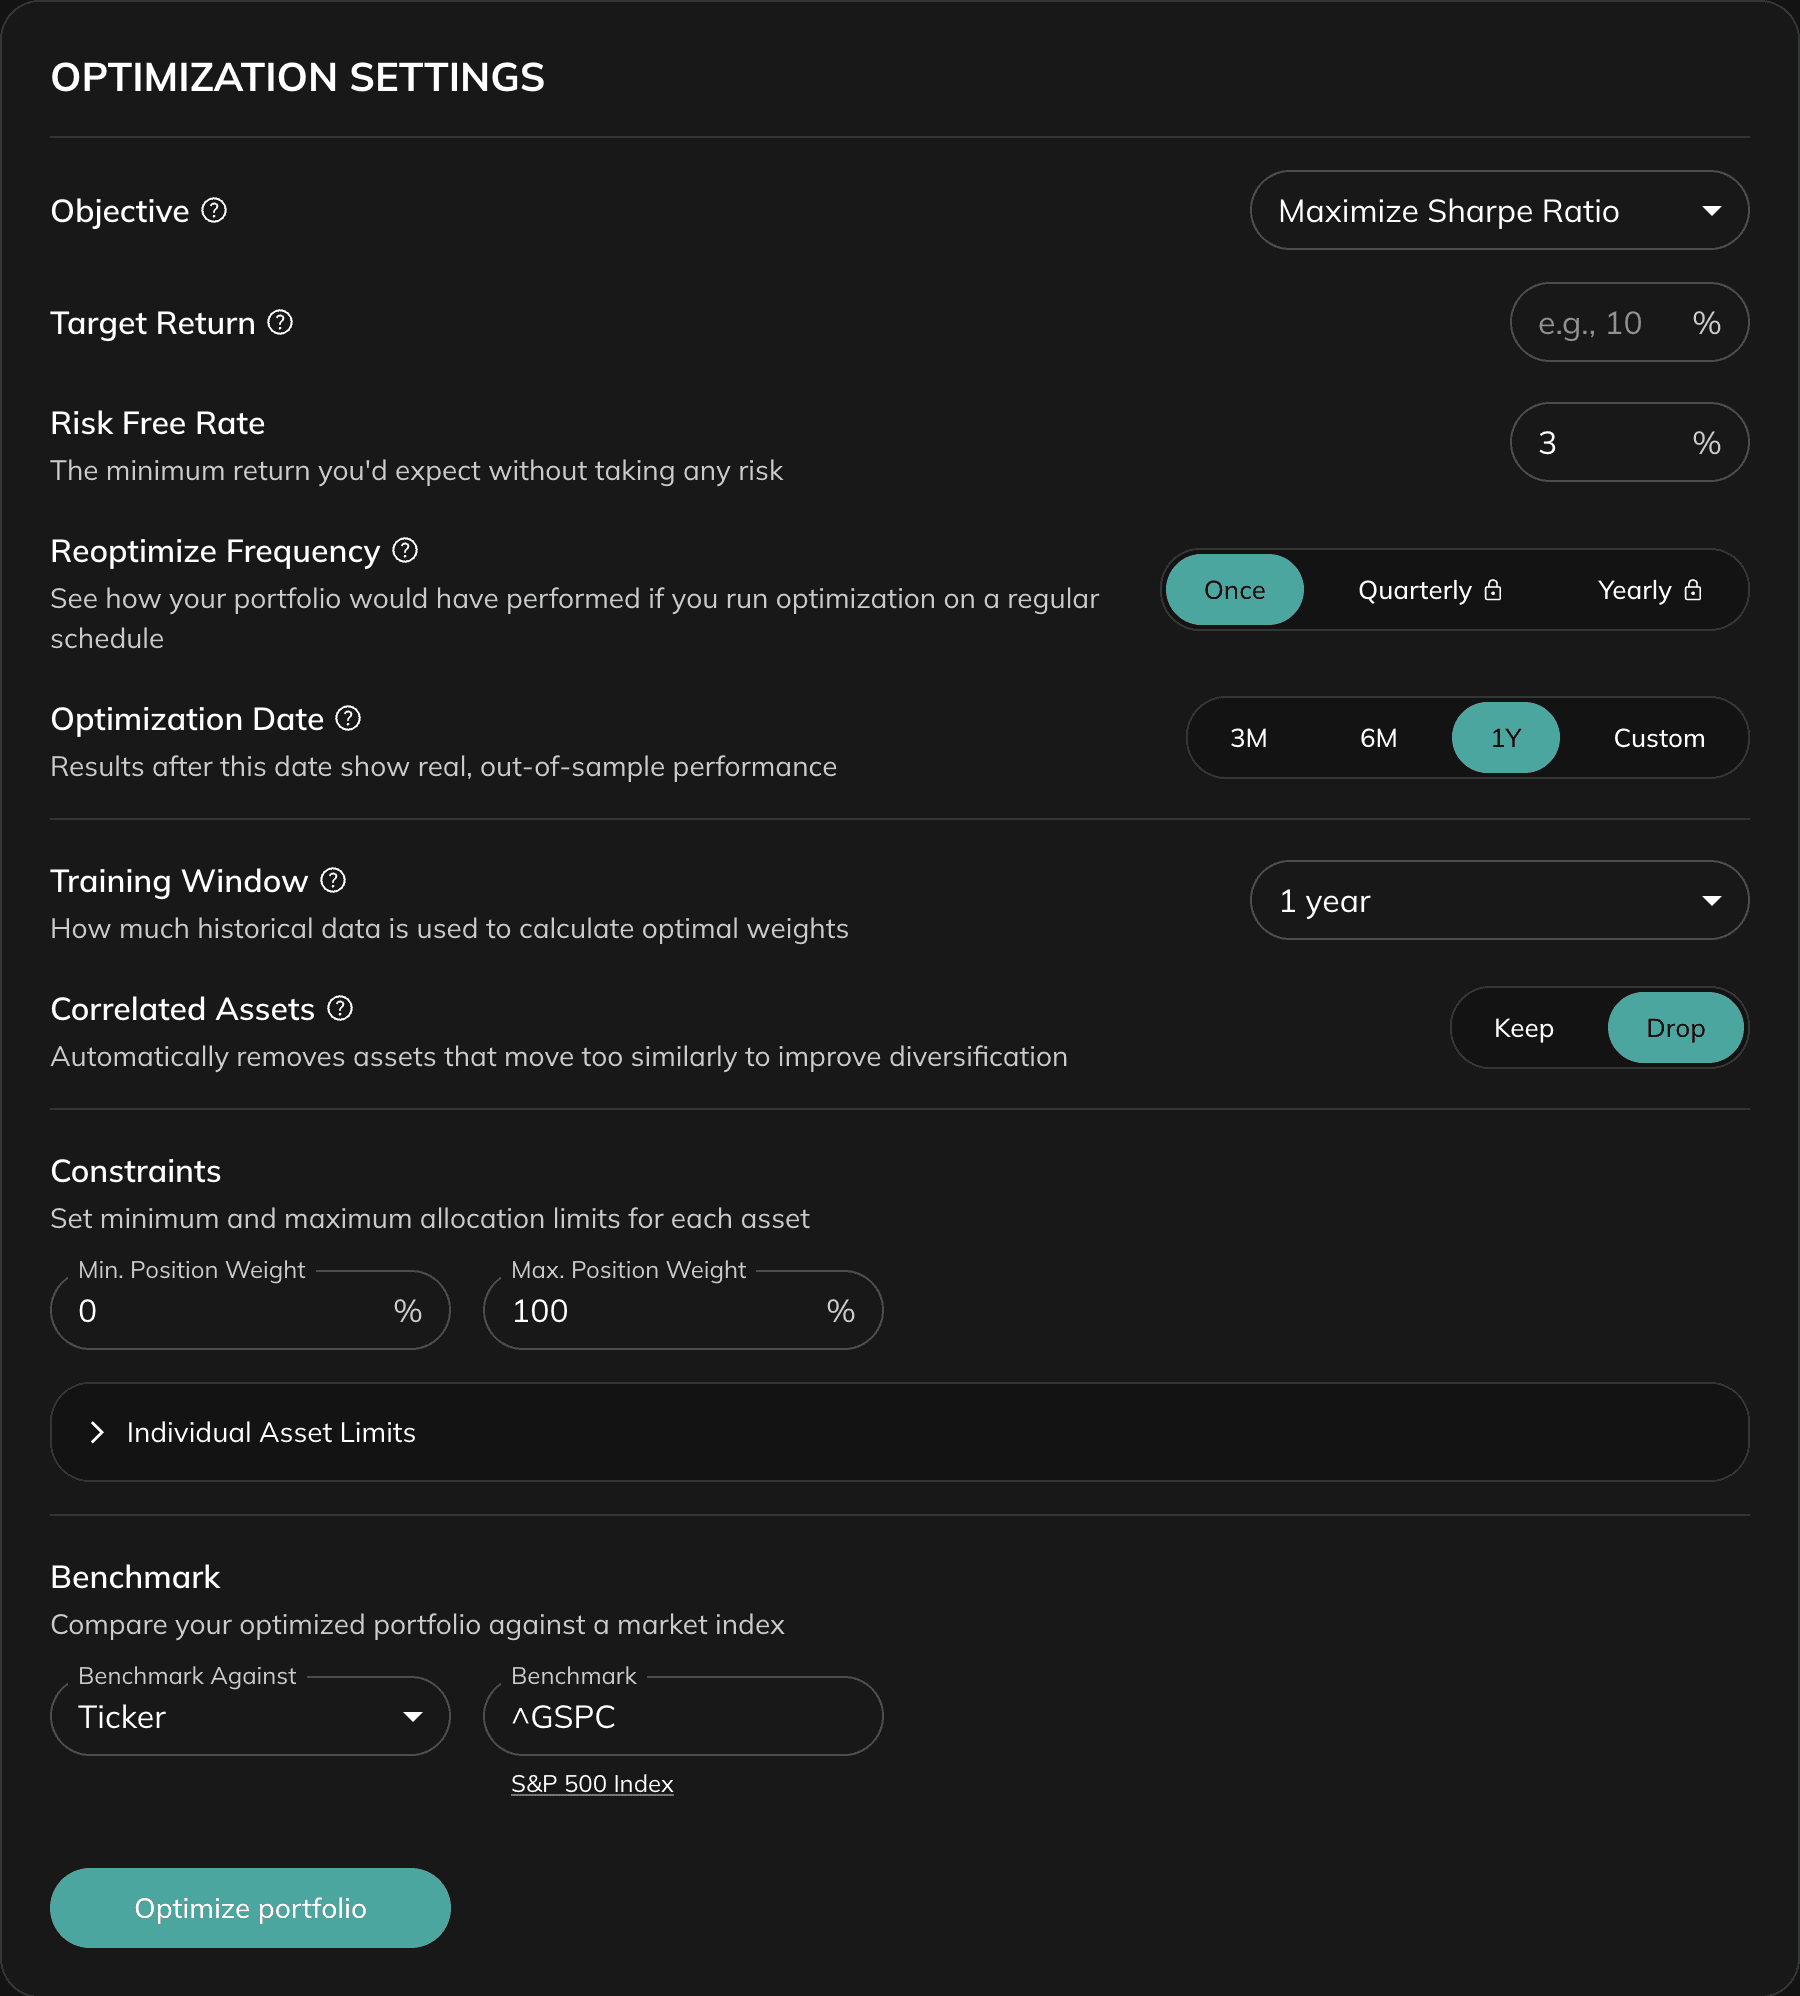Click the Optimization Date help icon
Image resolution: width=1800 pixels, height=1996 pixels.
click(x=347, y=717)
